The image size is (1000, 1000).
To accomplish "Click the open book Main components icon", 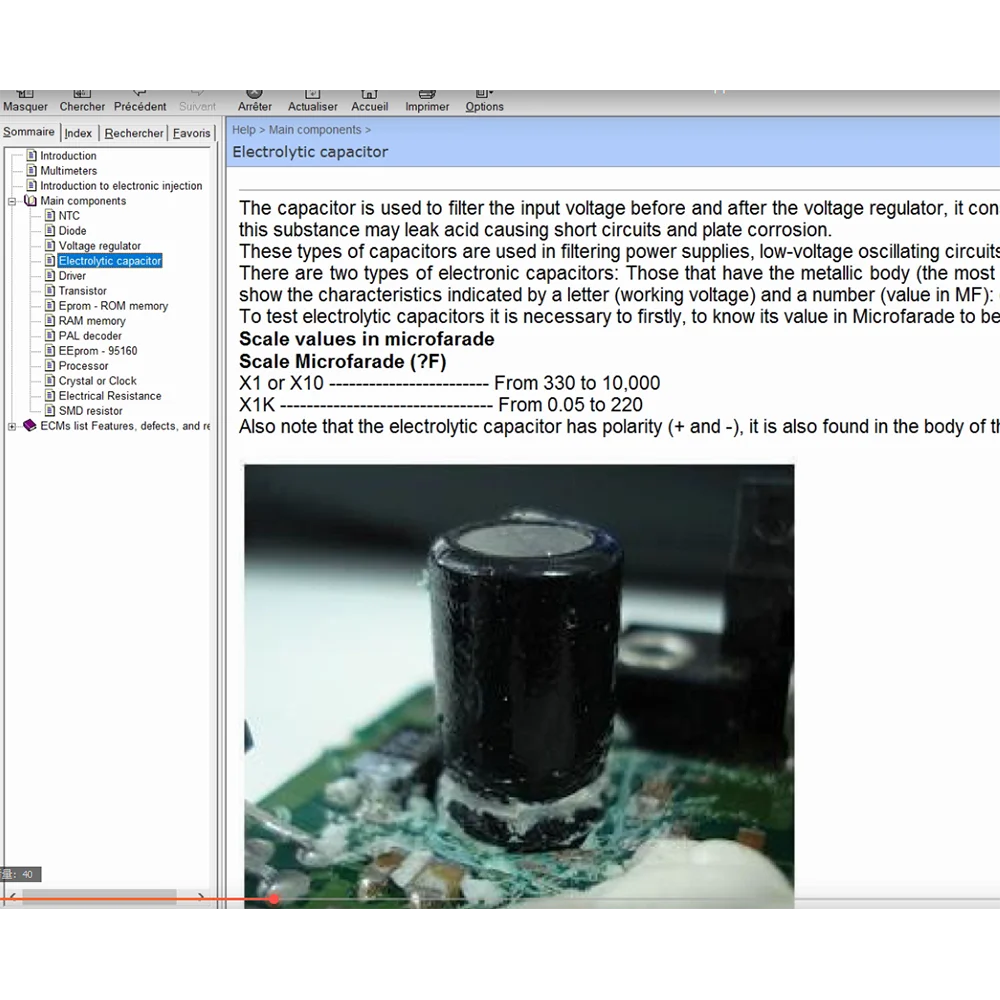I will pos(30,200).
